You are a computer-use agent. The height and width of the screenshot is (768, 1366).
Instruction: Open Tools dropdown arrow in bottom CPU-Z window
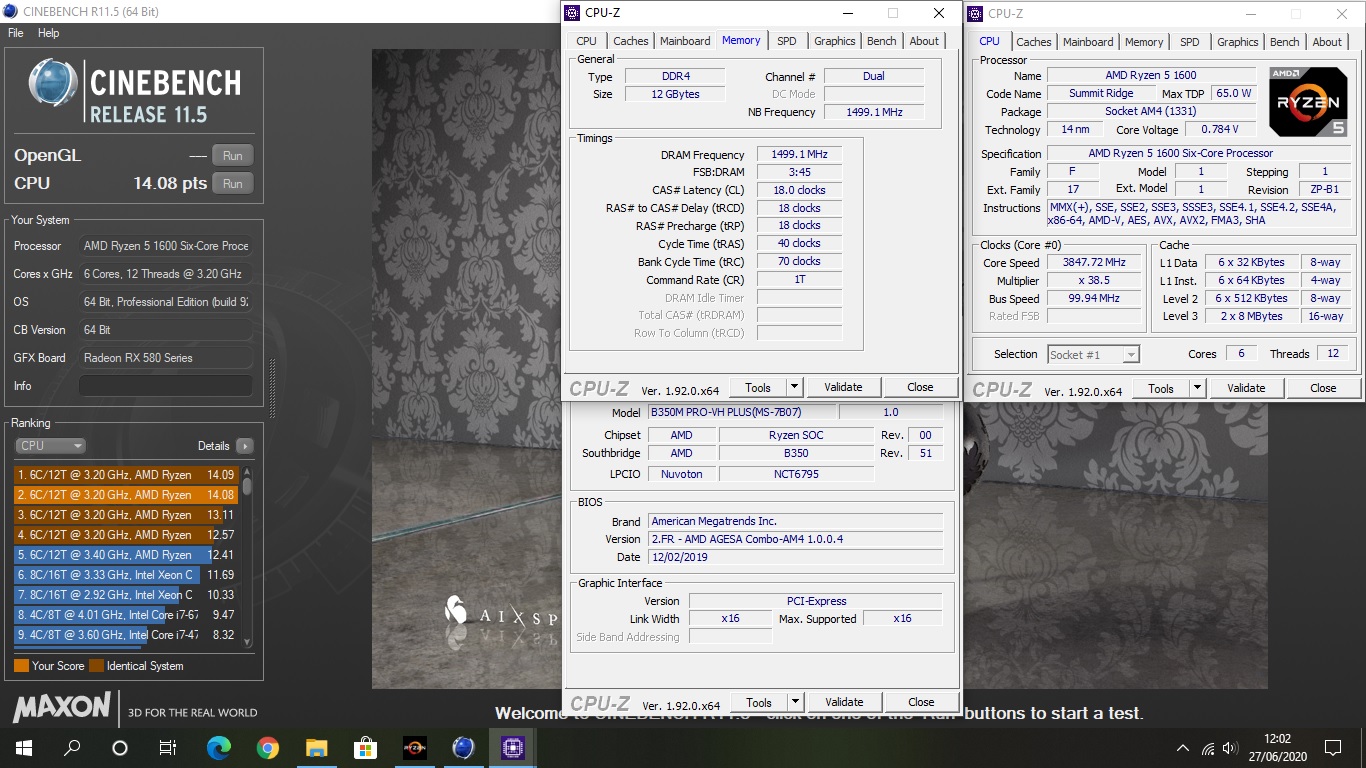pyautogui.click(x=795, y=702)
